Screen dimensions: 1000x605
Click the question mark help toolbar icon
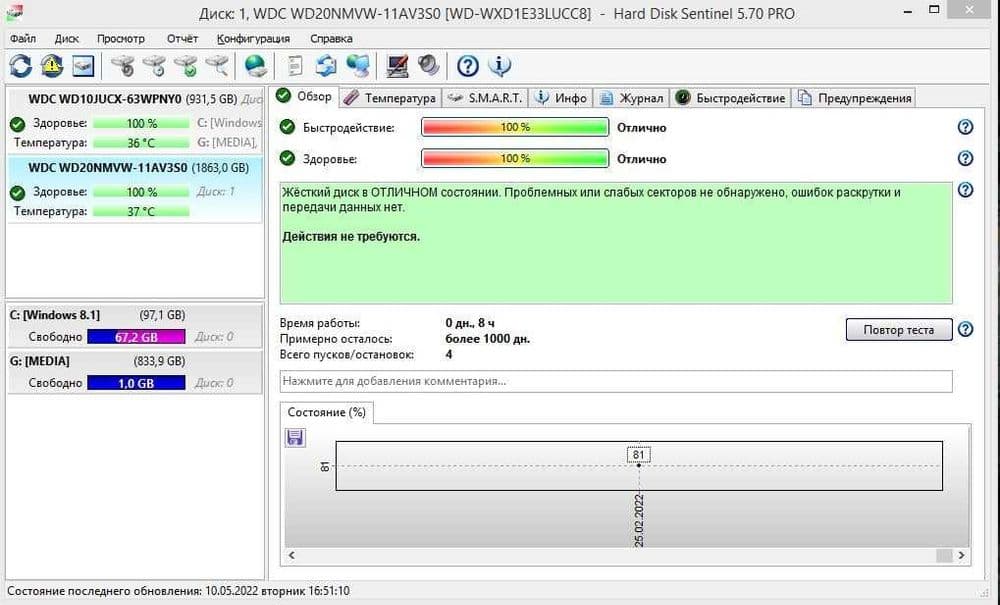[x=467, y=66]
